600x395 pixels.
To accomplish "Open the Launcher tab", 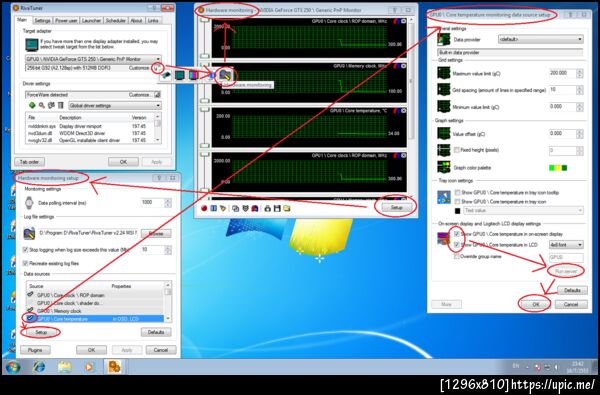I will coord(91,21).
